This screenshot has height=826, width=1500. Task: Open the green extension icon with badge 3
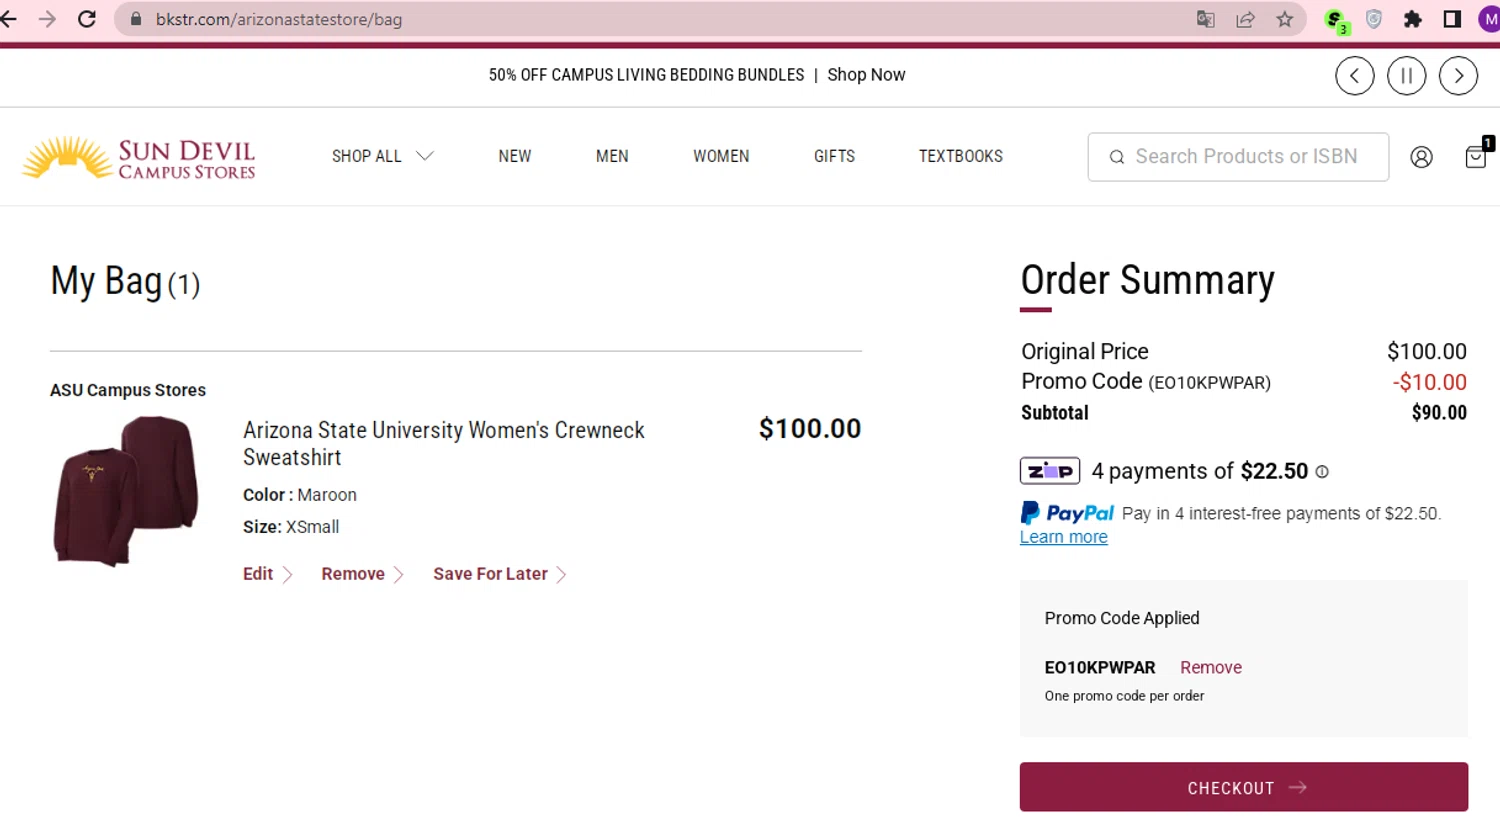[1336, 20]
